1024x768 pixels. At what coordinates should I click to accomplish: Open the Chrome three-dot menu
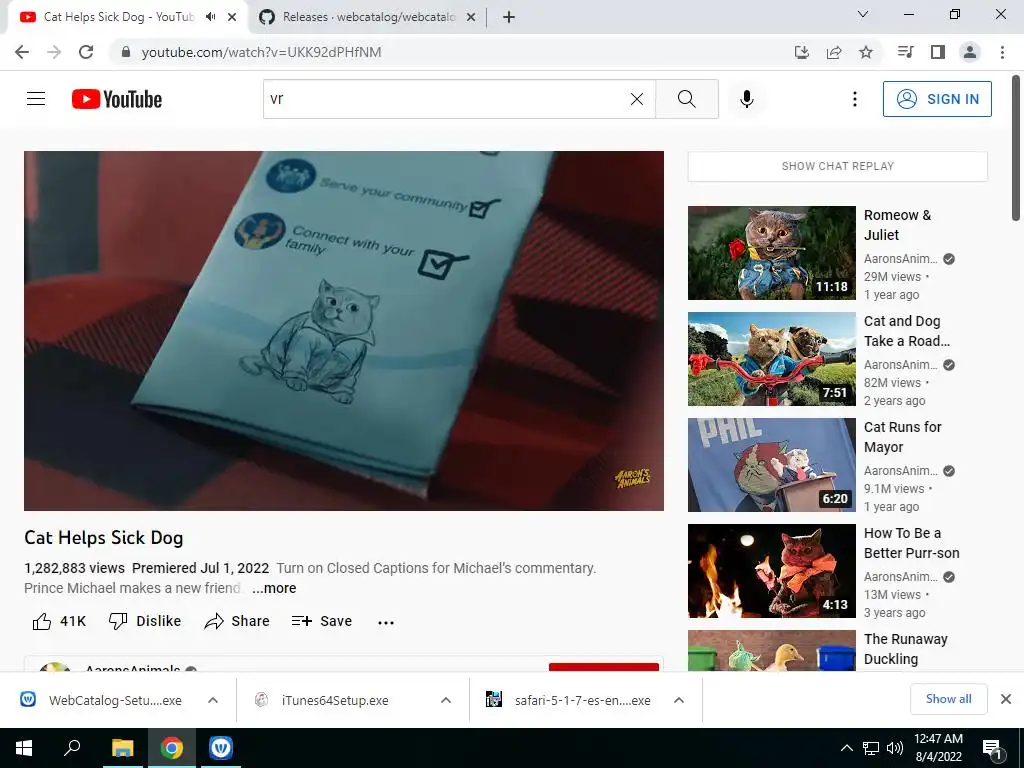pos(1002,52)
